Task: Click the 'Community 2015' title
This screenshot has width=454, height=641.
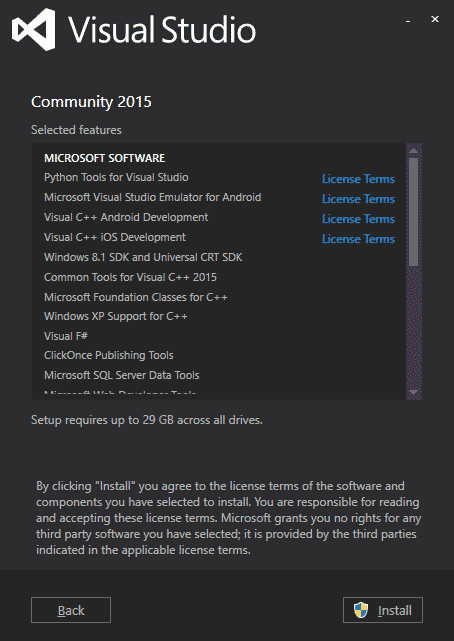Action: (x=91, y=102)
